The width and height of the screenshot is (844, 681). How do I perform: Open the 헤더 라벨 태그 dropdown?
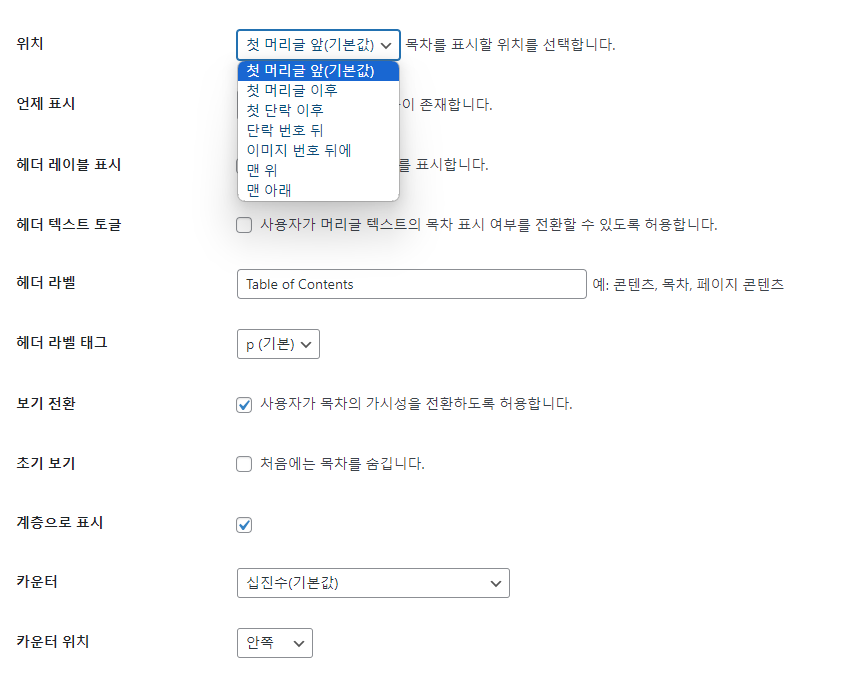point(278,343)
